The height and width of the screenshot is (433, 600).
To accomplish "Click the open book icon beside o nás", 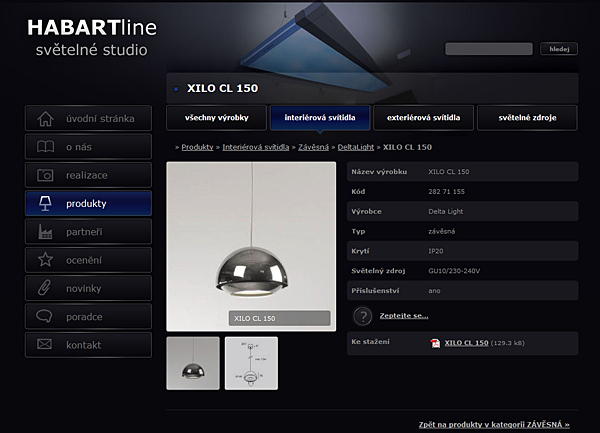I will 45,147.
